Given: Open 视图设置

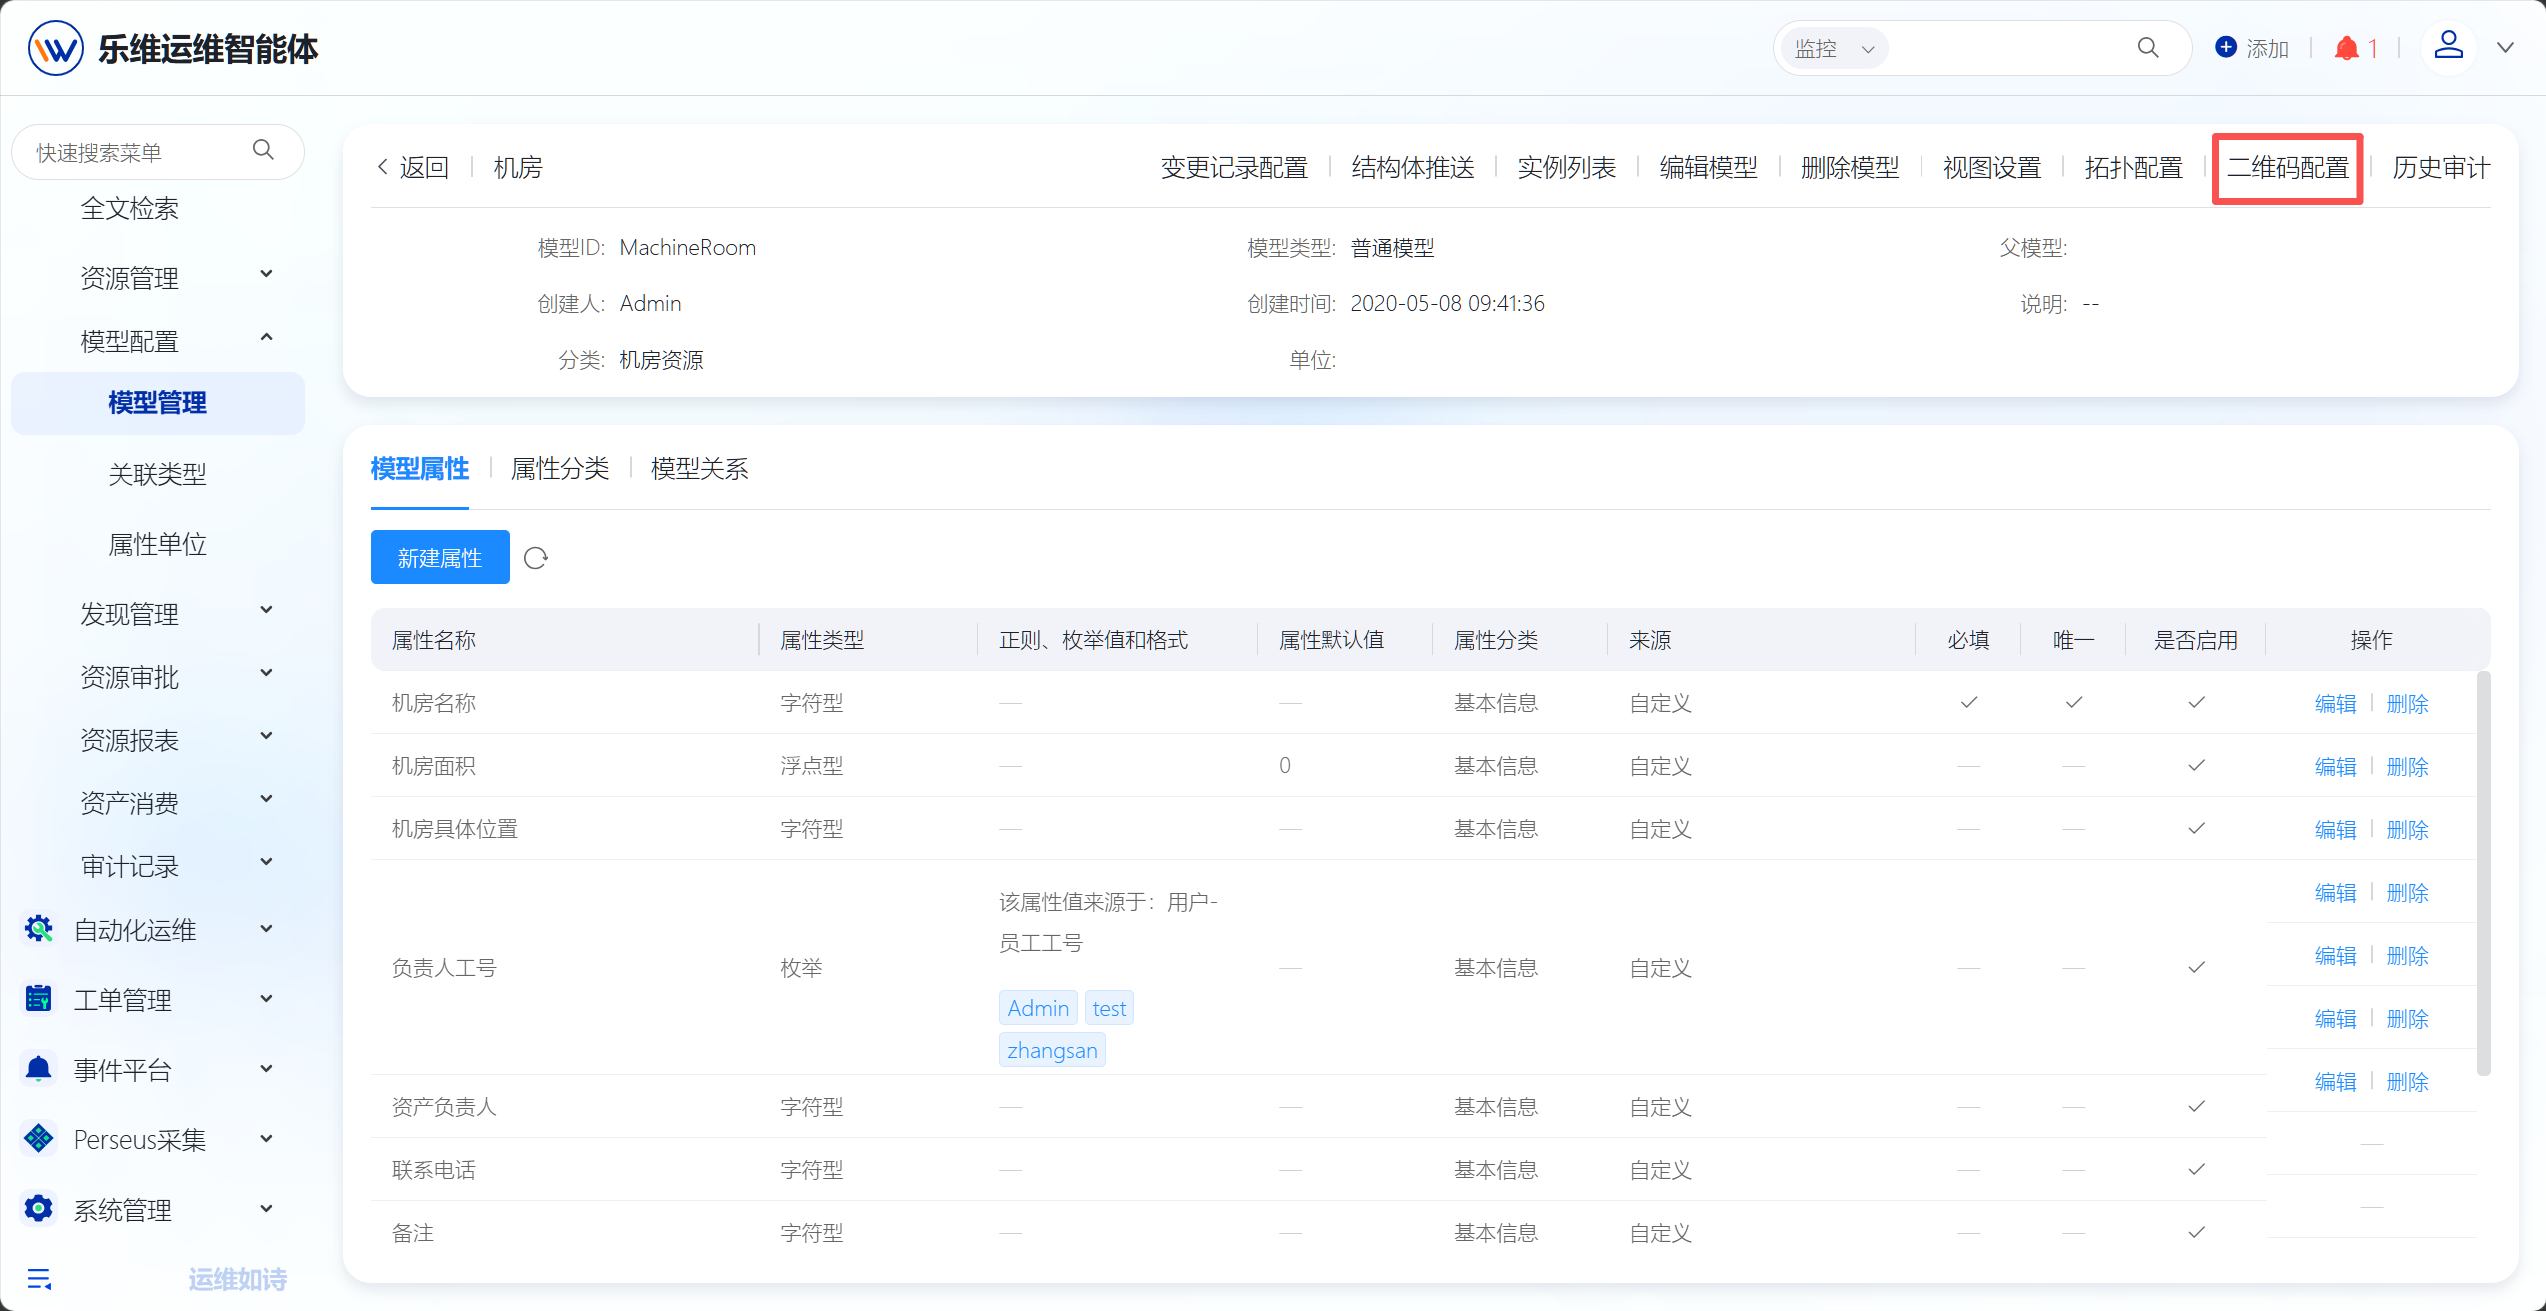Looking at the screenshot, I should pyautogui.click(x=1992, y=167).
